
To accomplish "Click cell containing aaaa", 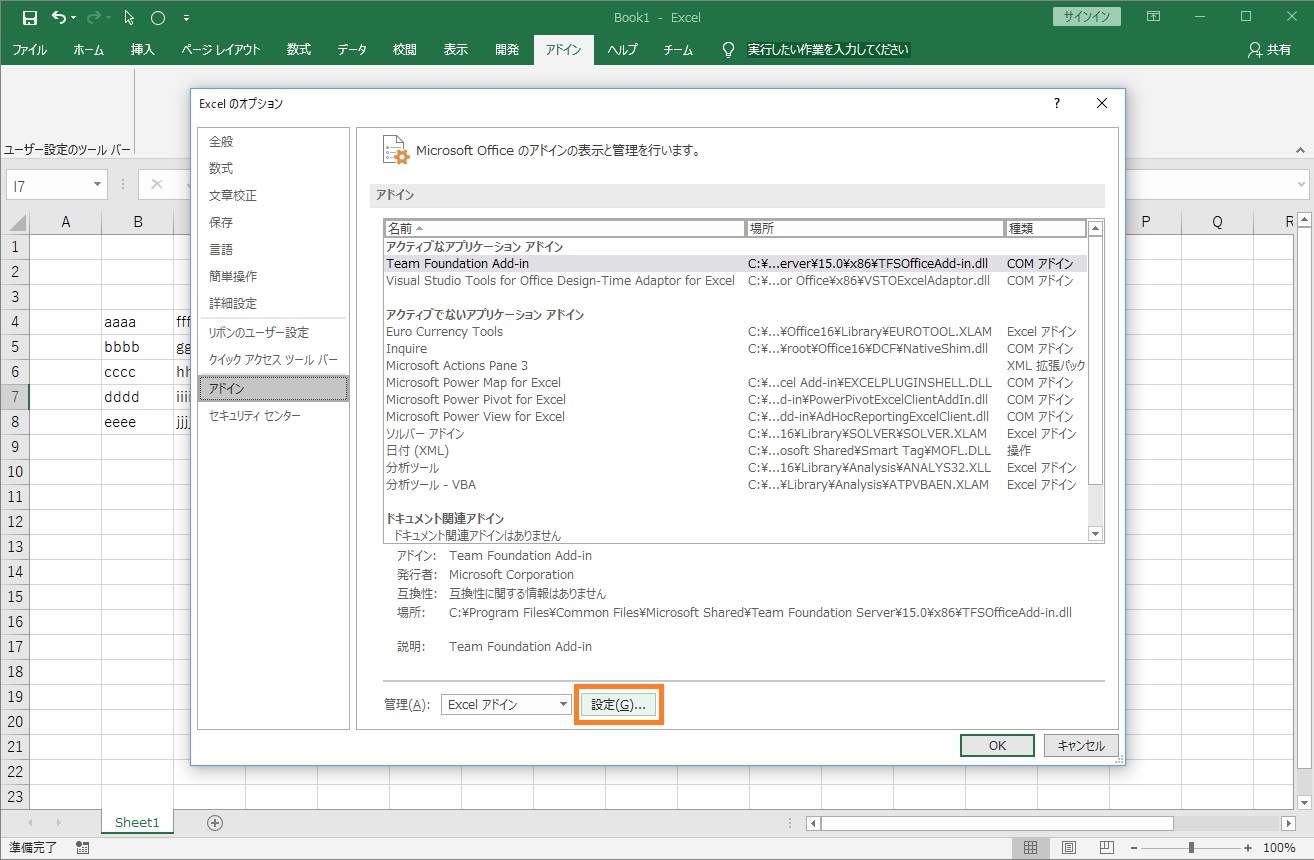I will (x=138, y=322).
